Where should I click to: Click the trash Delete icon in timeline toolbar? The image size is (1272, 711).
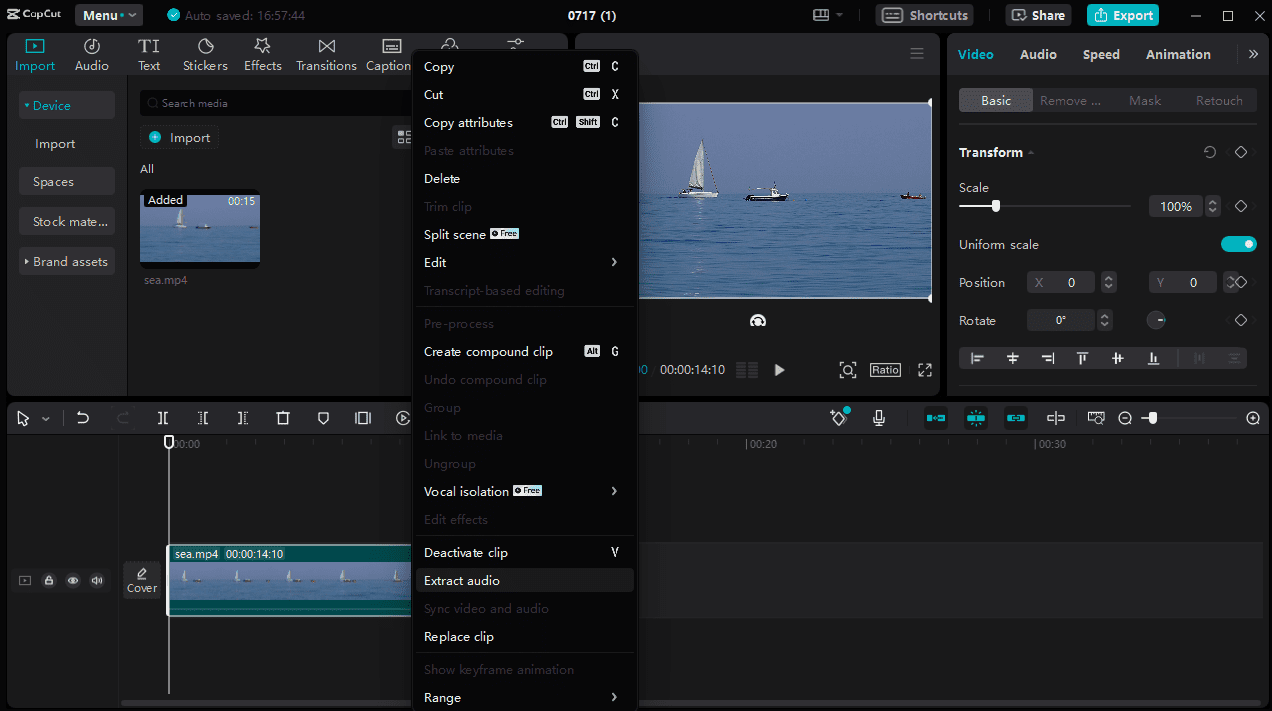(283, 418)
